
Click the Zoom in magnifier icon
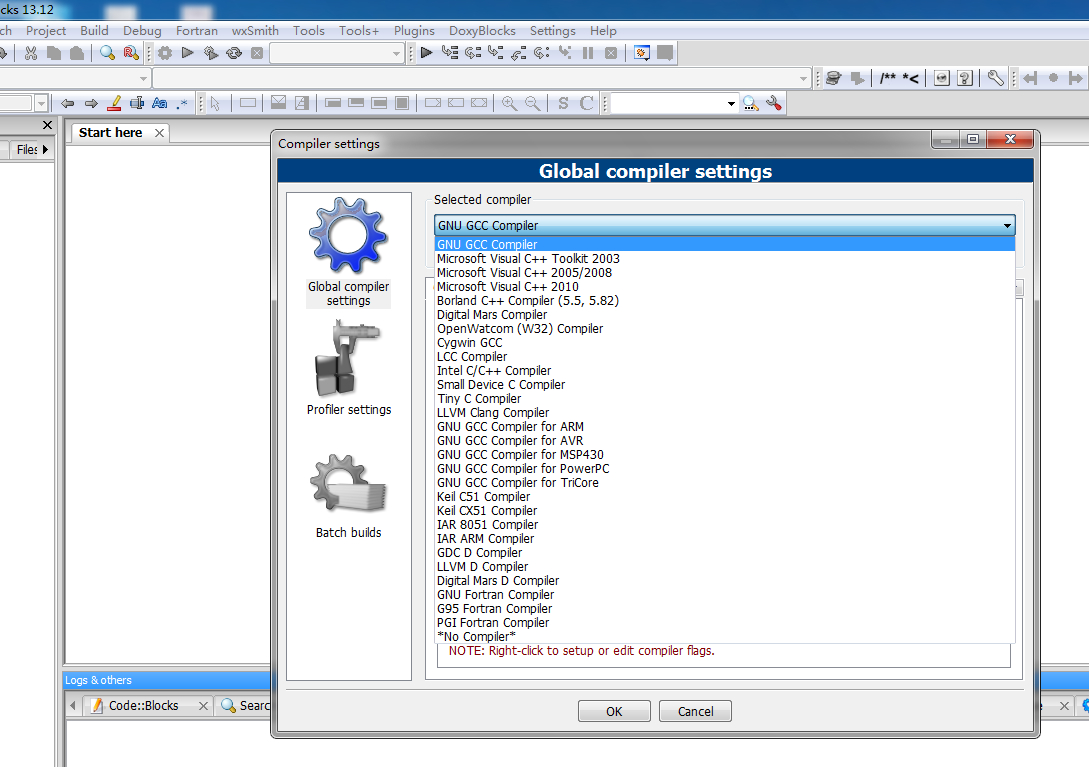tap(509, 103)
